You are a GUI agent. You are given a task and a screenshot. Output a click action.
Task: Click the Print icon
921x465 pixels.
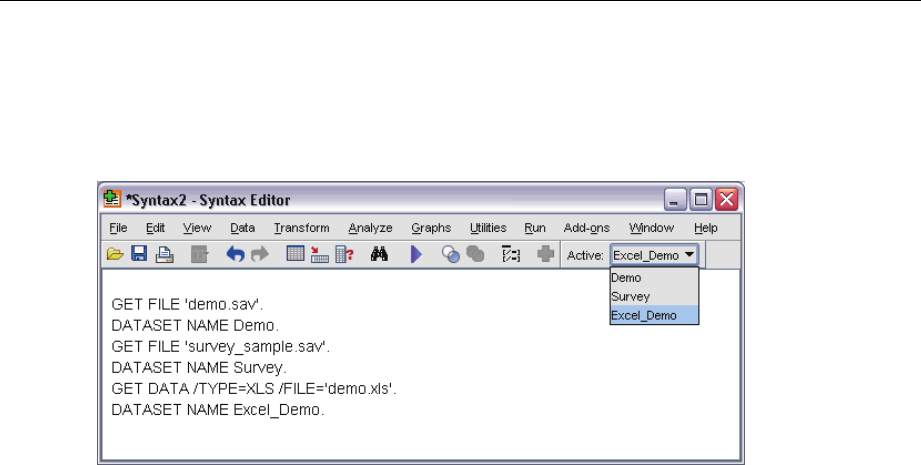[x=164, y=254]
